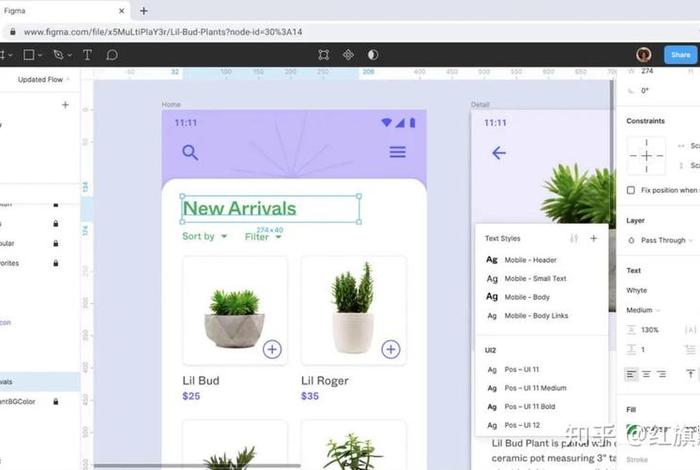Screen dimensions: 700x470
Task: Open the Filter dropdown
Action: [x=263, y=237]
